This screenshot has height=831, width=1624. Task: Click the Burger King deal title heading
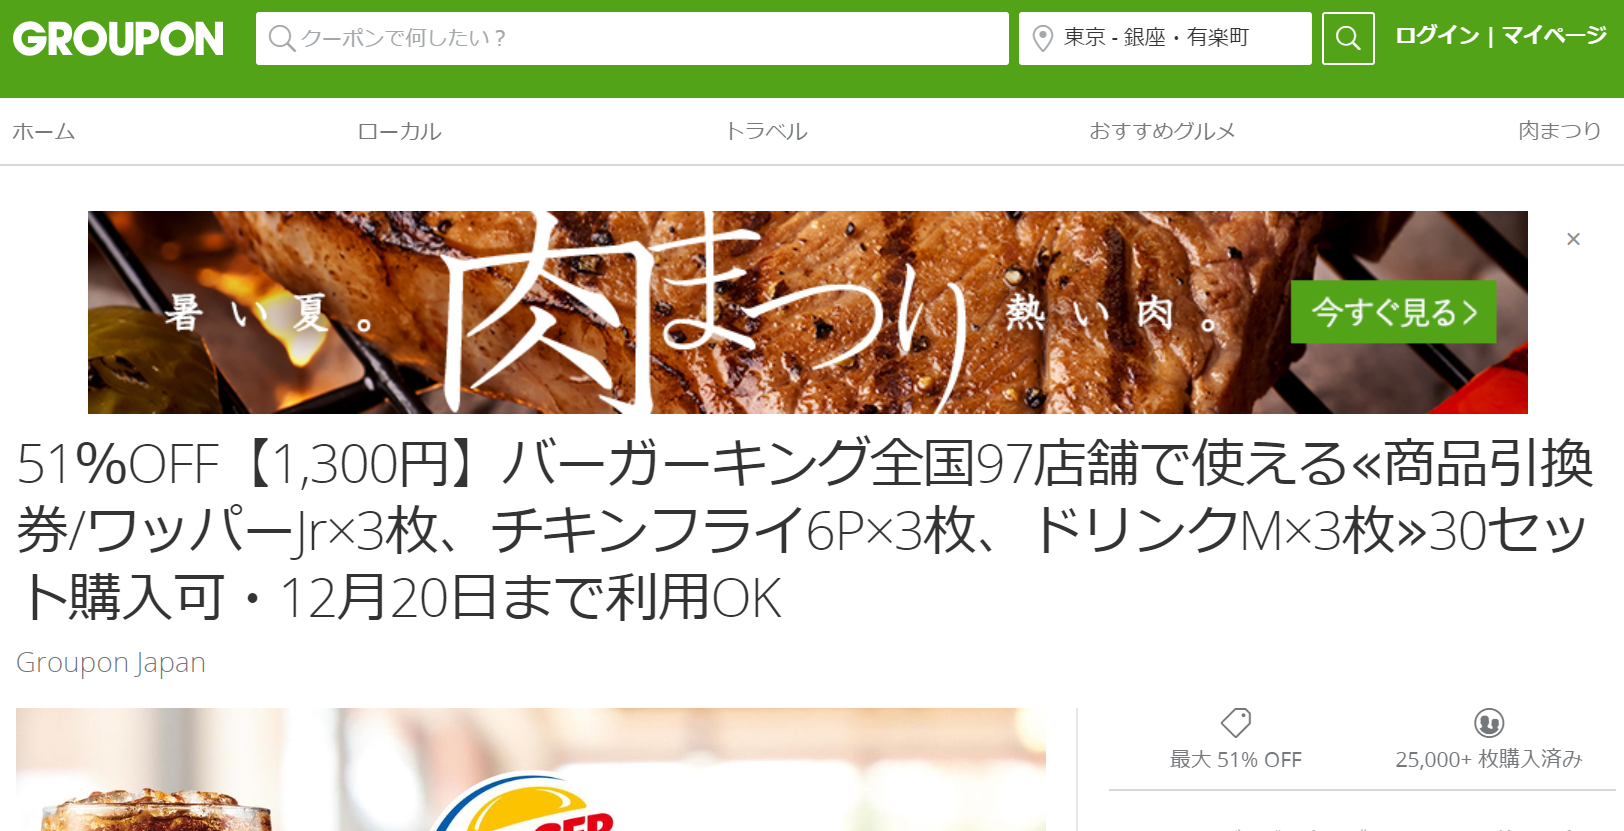click(805, 530)
